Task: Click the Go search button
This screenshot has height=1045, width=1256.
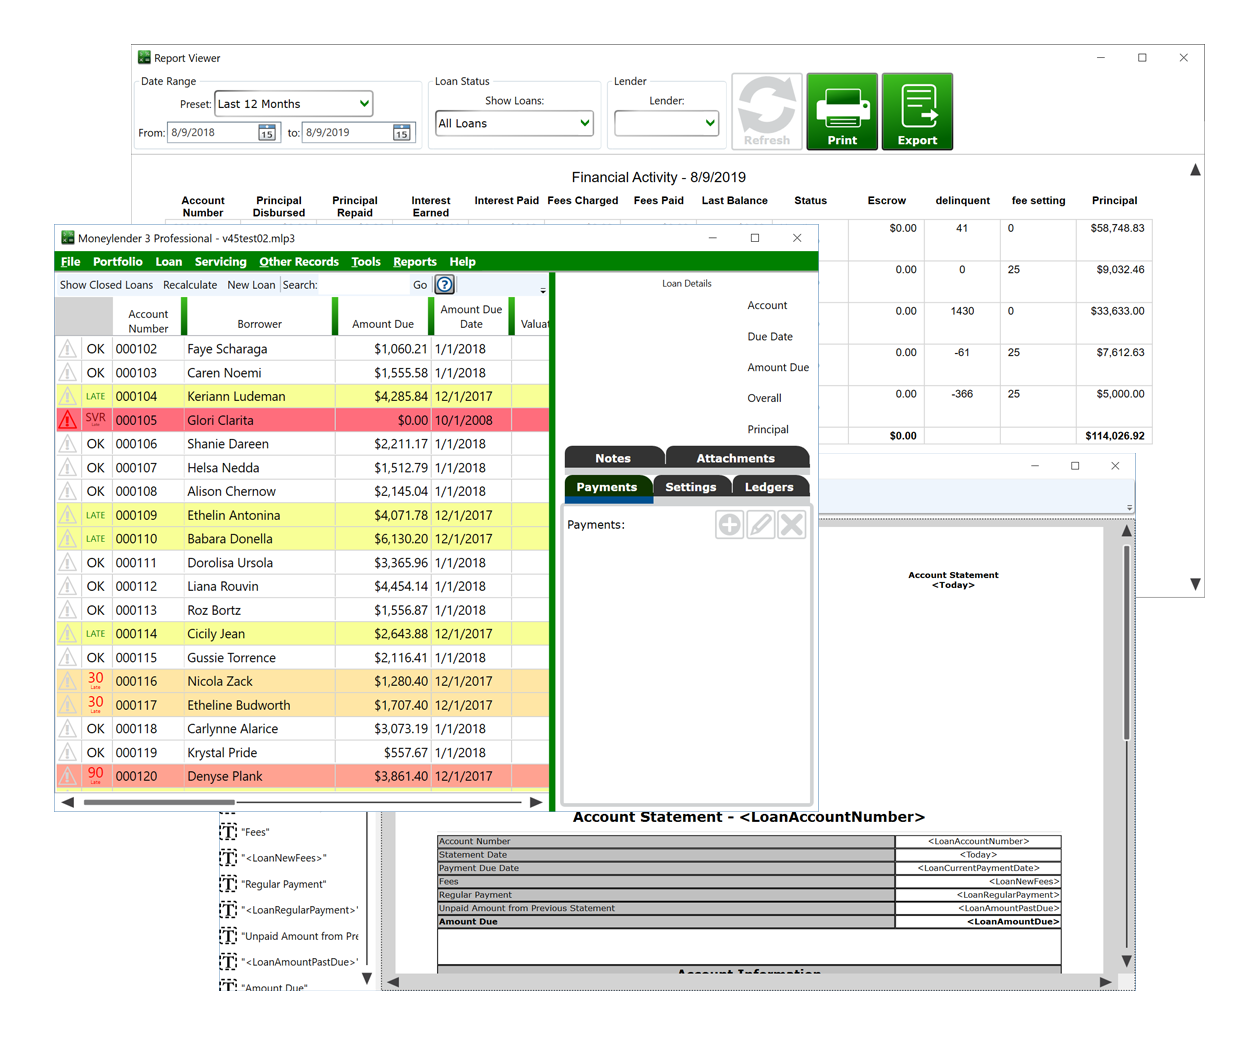Action: pos(420,285)
